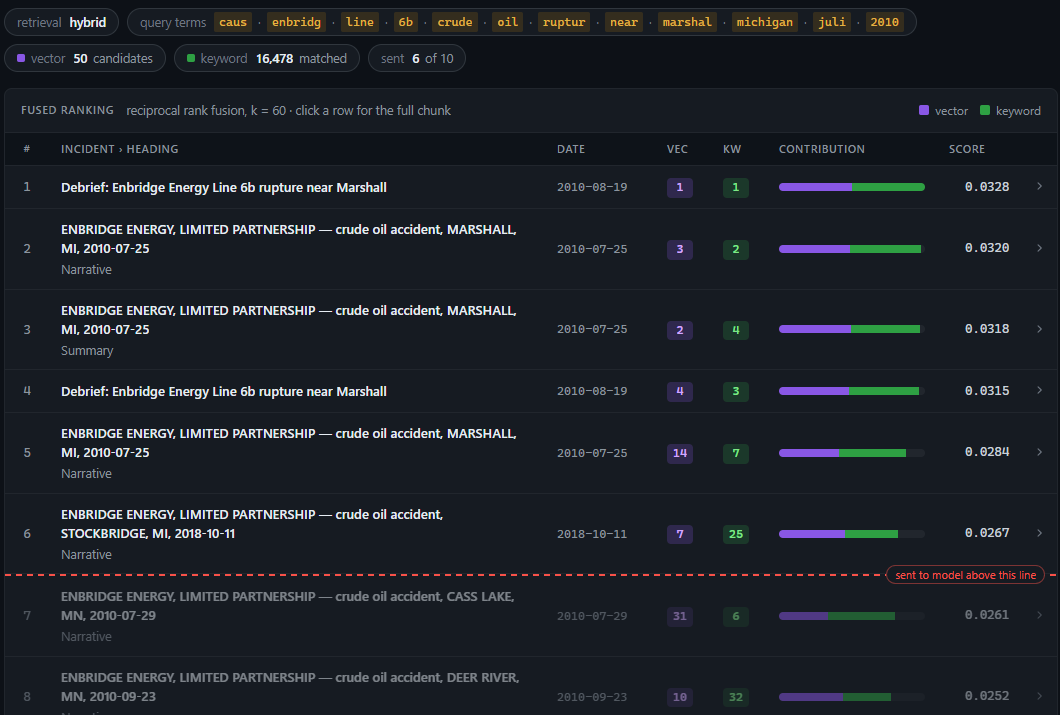Click the 'caus' query term chip
Viewport: 1060px width, 715px height.
[x=233, y=22]
